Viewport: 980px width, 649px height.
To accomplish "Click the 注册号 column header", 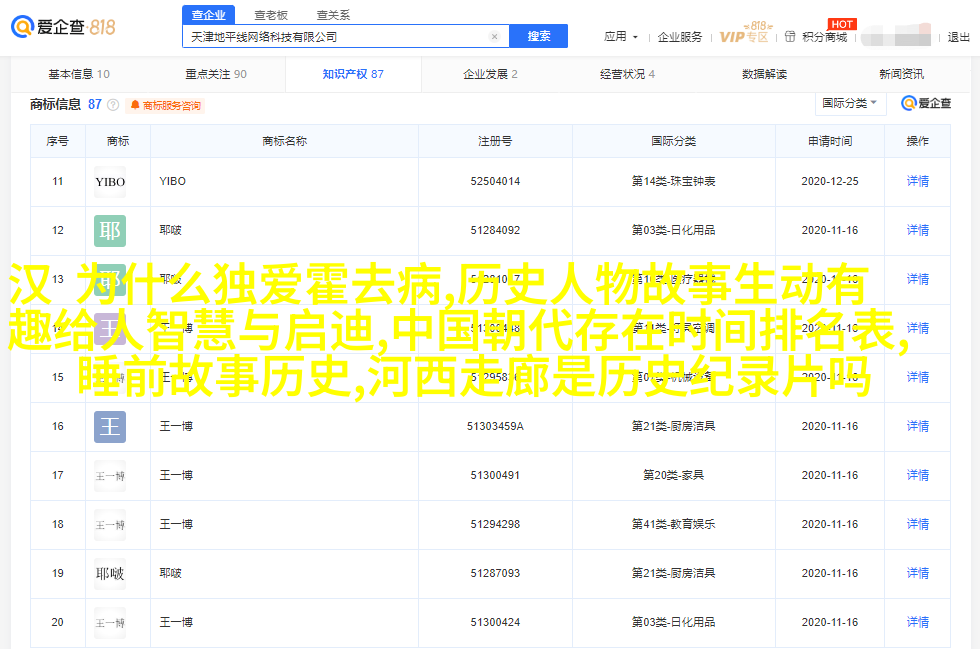I will click(x=495, y=141).
